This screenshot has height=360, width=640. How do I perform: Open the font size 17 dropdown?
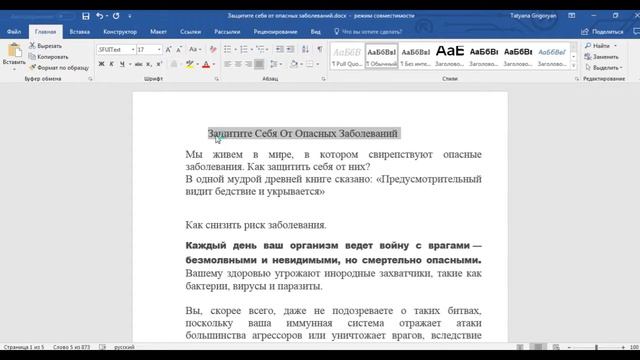point(159,49)
